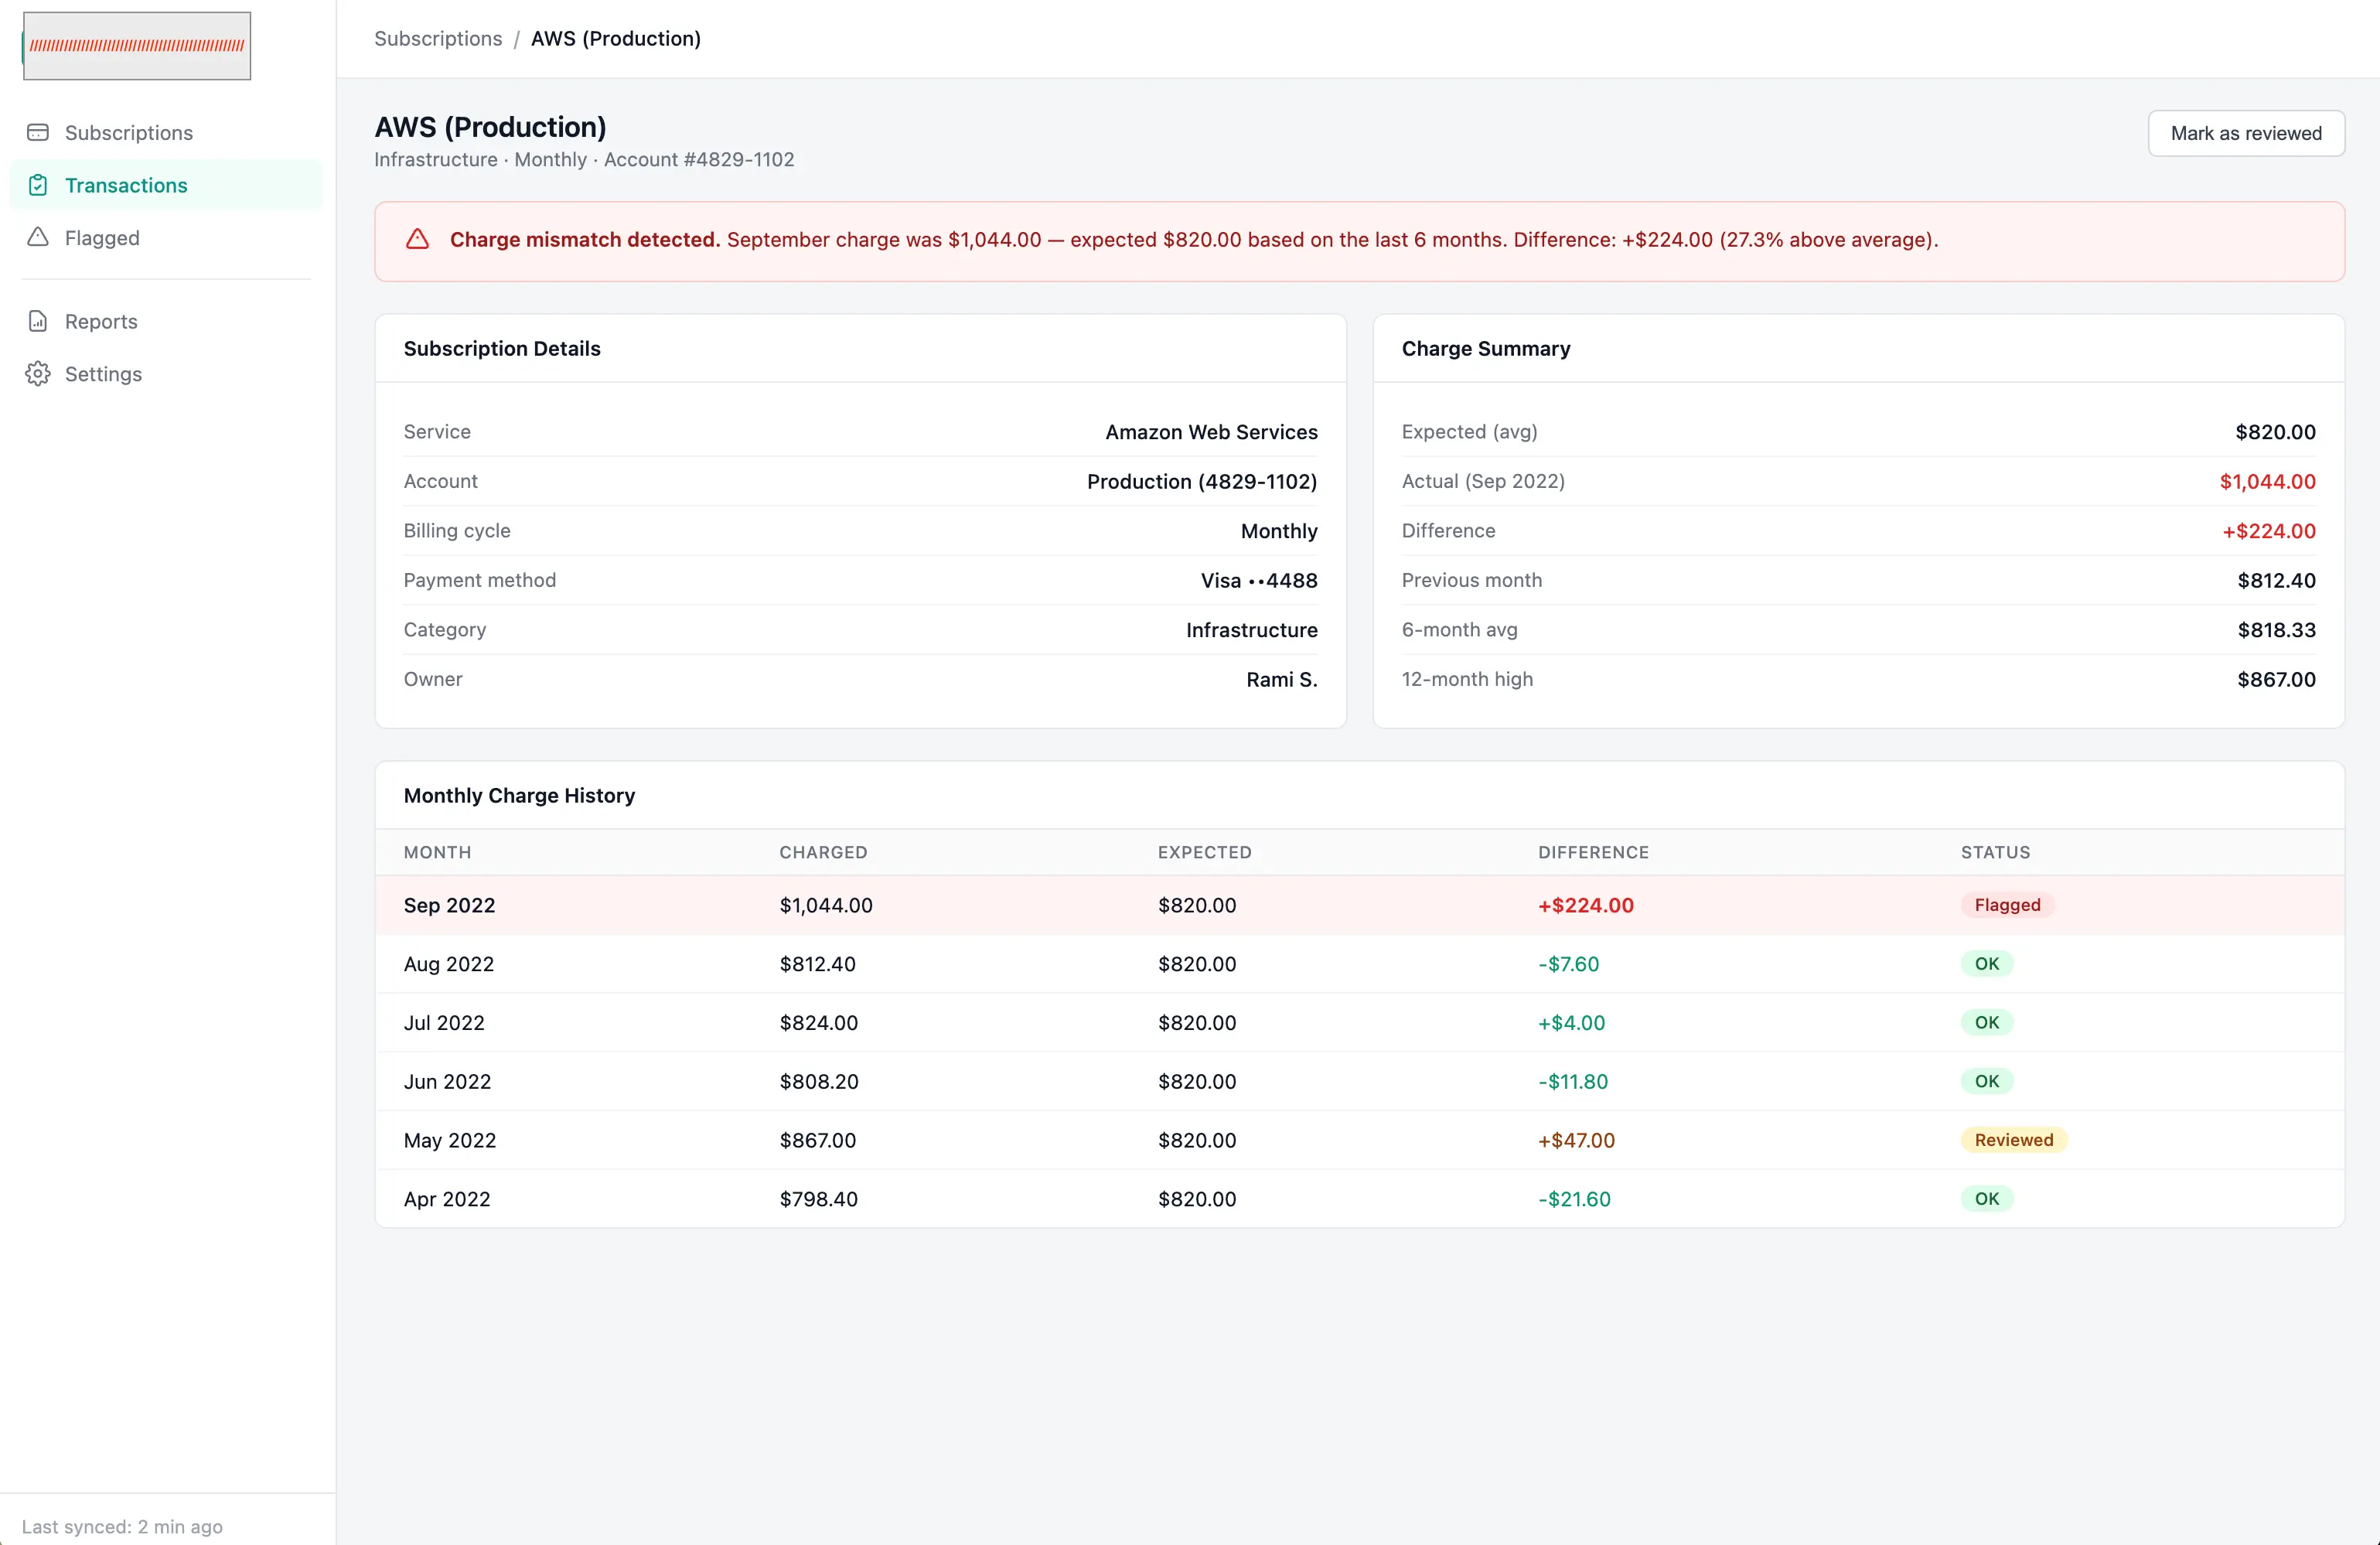The image size is (2380, 1545).
Task: Click the Flagged status badge for Sep 2022
Action: click(2007, 905)
